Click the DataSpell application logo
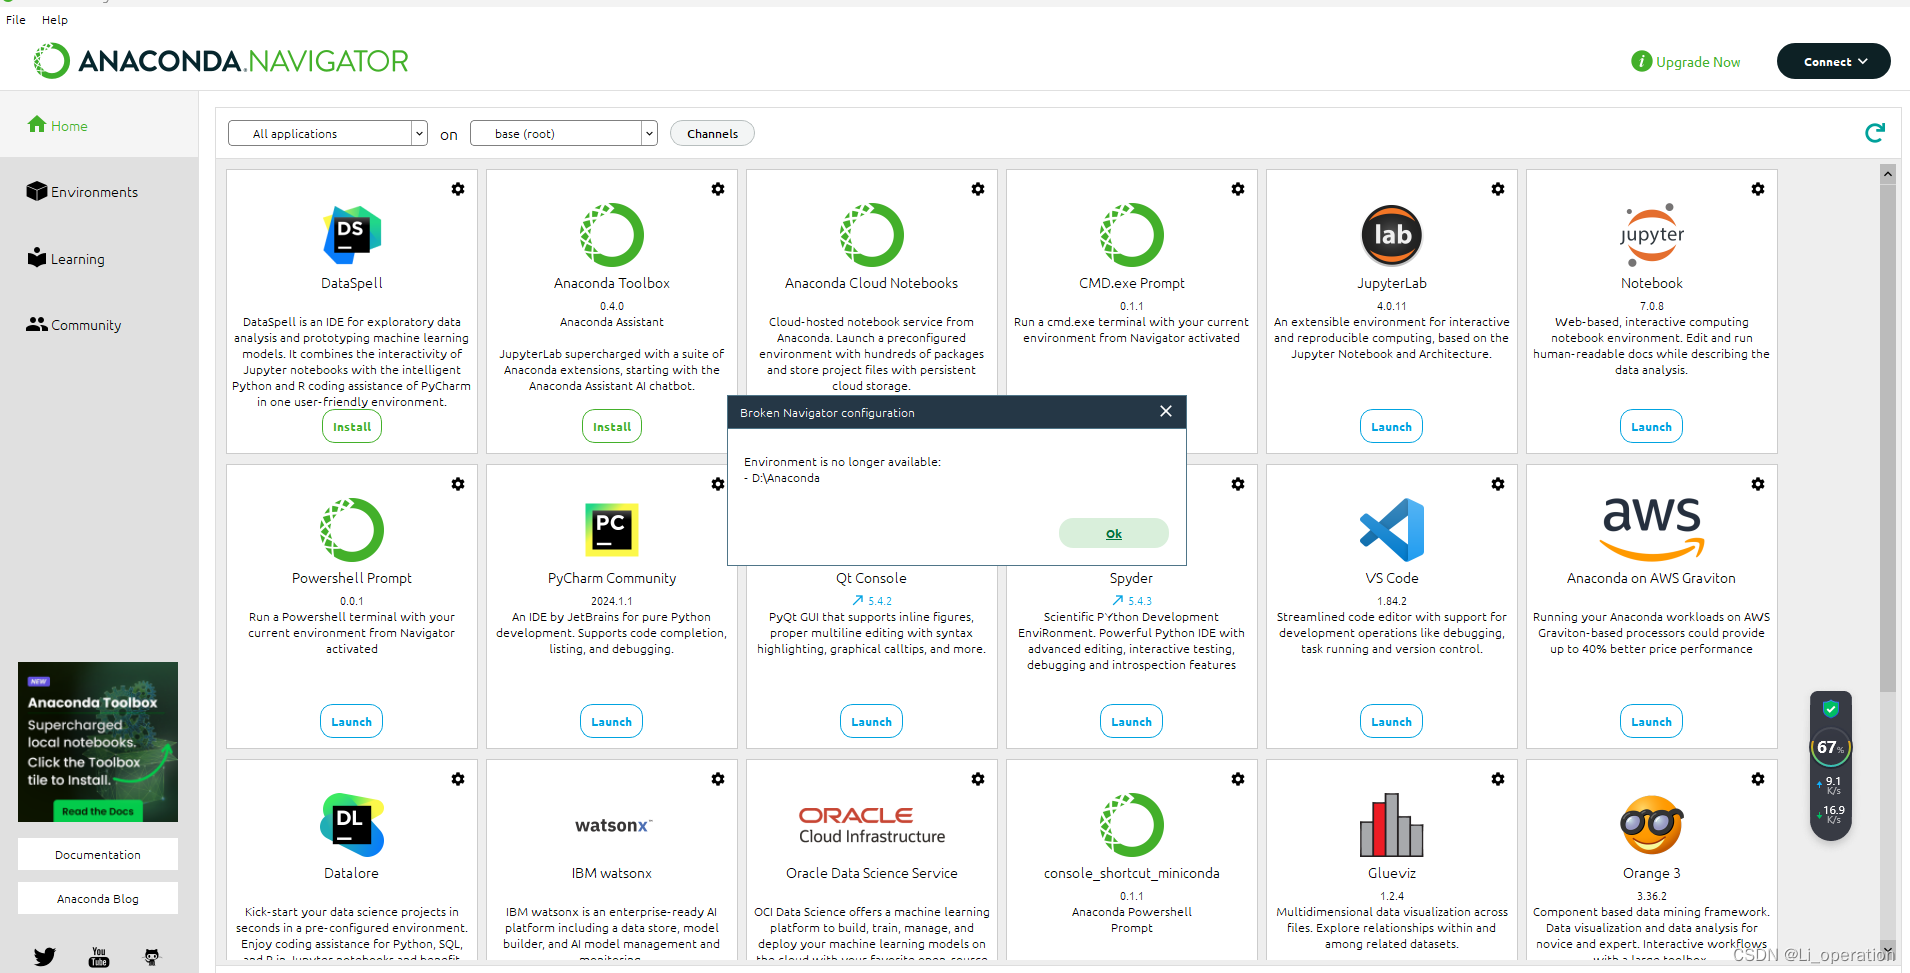Image resolution: width=1910 pixels, height=973 pixels. tap(352, 235)
